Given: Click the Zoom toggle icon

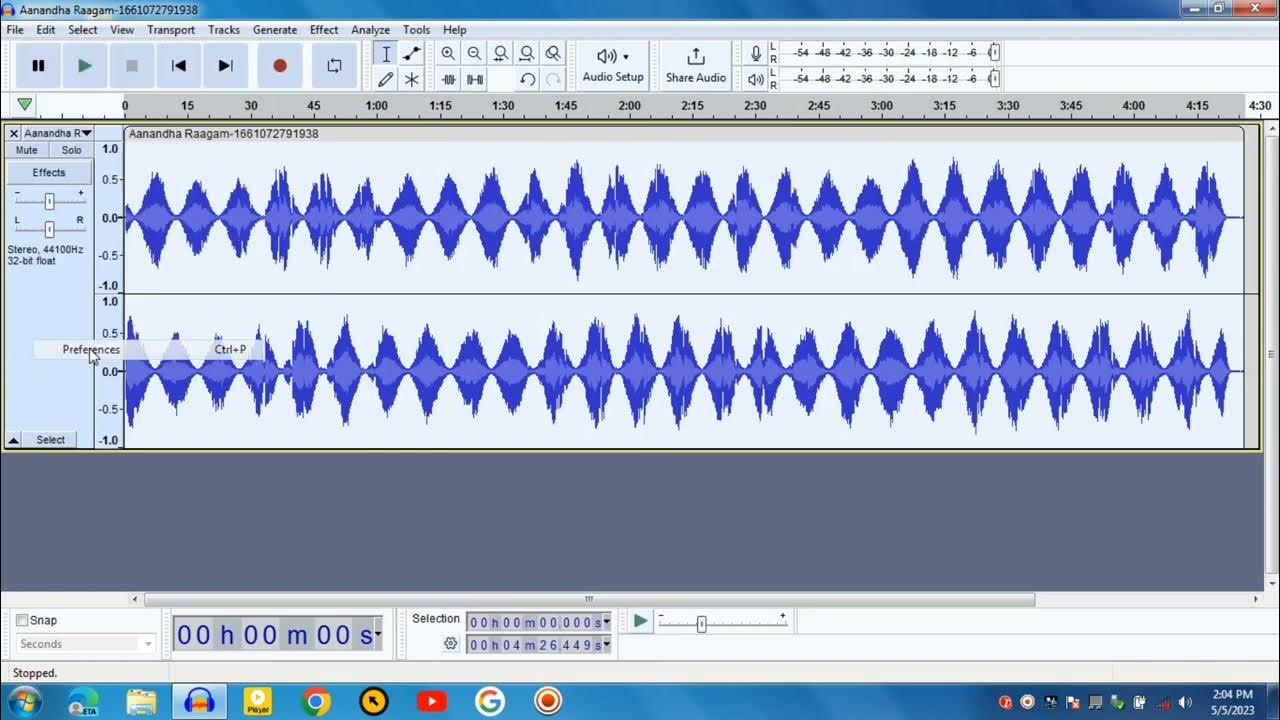Looking at the screenshot, I should pyautogui.click(x=552, y=54).
